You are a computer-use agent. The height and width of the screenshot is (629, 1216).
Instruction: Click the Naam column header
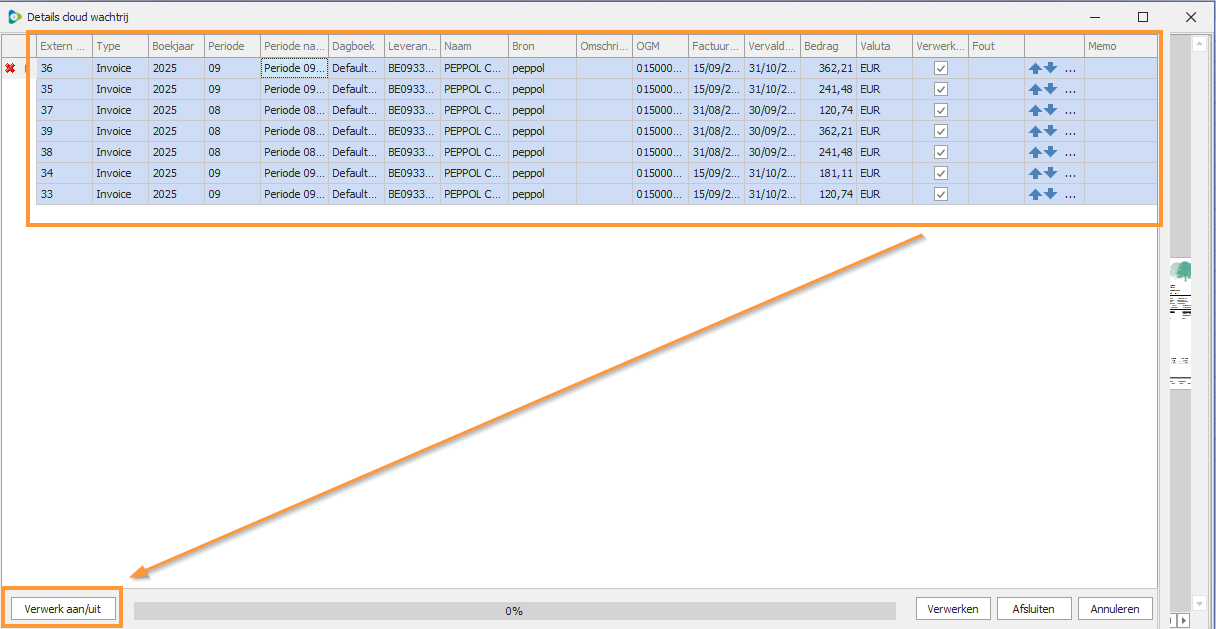coord(473,46)
